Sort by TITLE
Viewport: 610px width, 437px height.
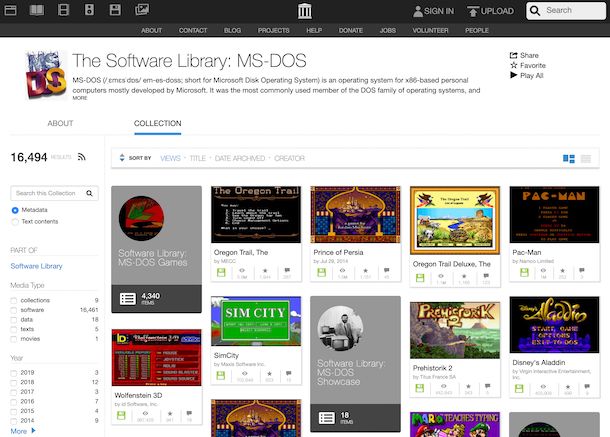point(198,158)
